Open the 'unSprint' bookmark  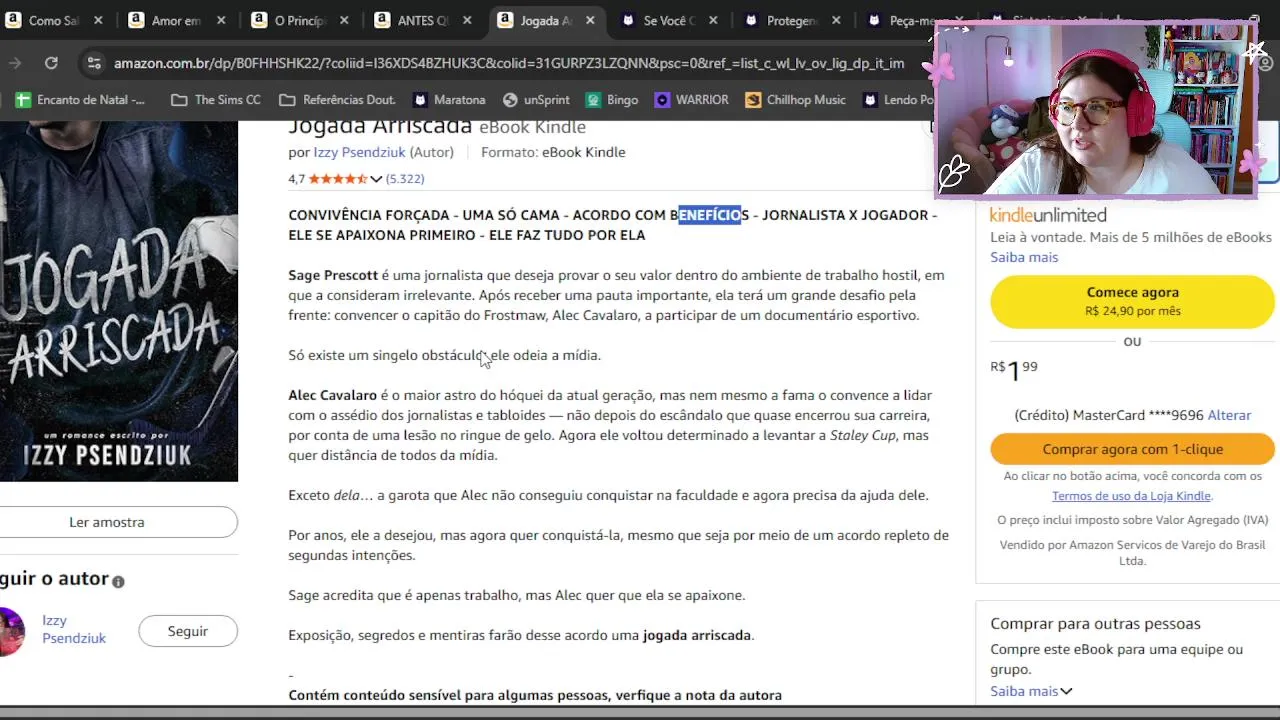click(x=536, y=100)
